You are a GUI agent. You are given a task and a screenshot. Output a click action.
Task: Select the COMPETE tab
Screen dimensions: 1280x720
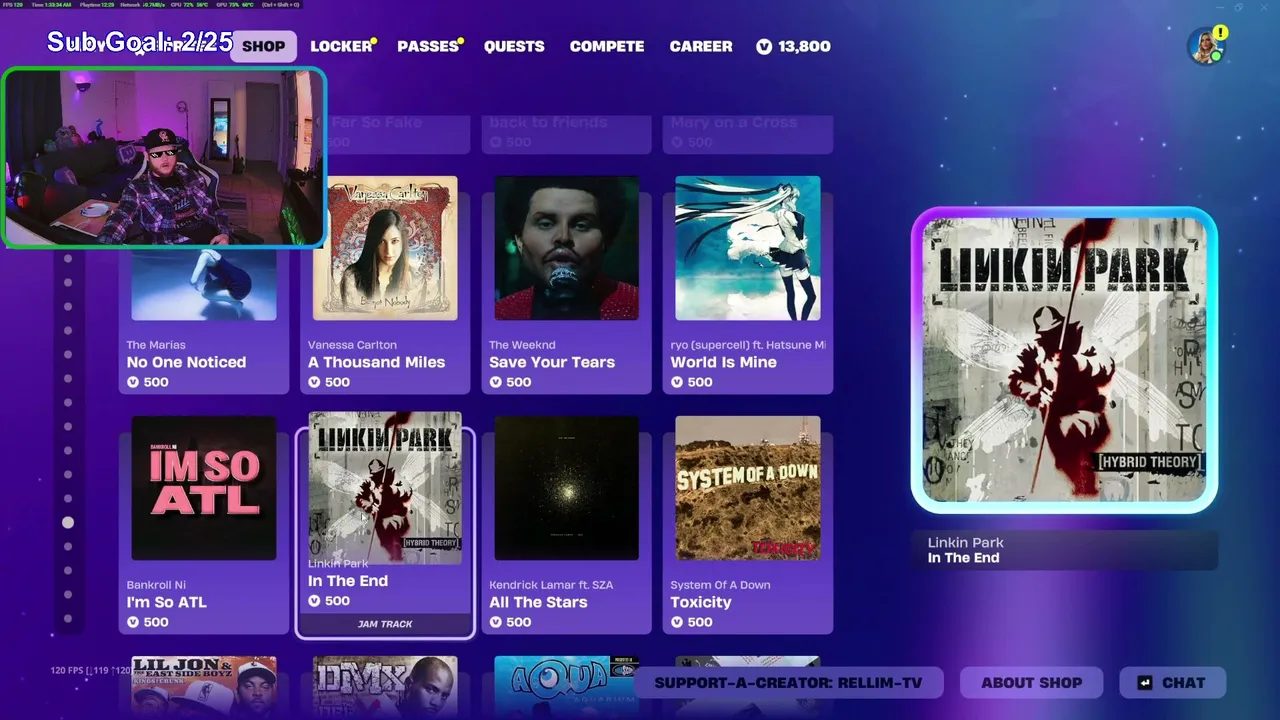coord(607,46)
